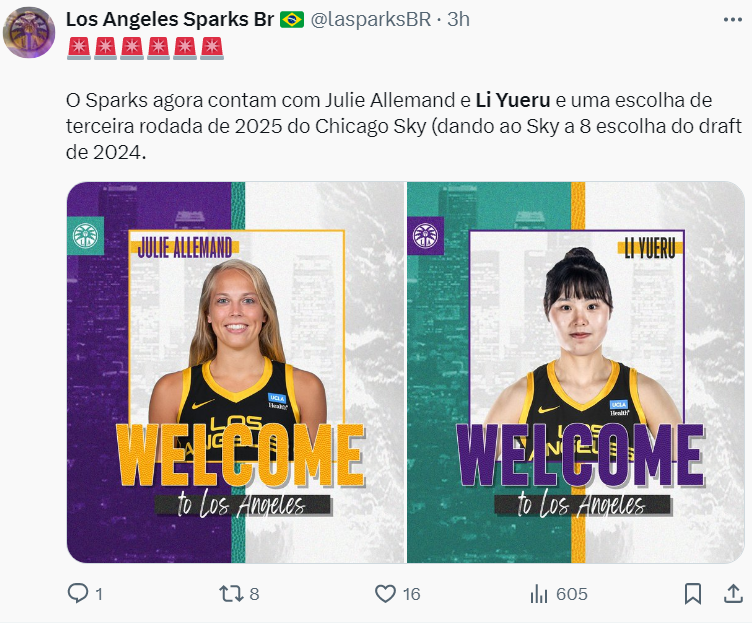
Task: Click the 3h post timestamp
Action: [x=458, y=20]
